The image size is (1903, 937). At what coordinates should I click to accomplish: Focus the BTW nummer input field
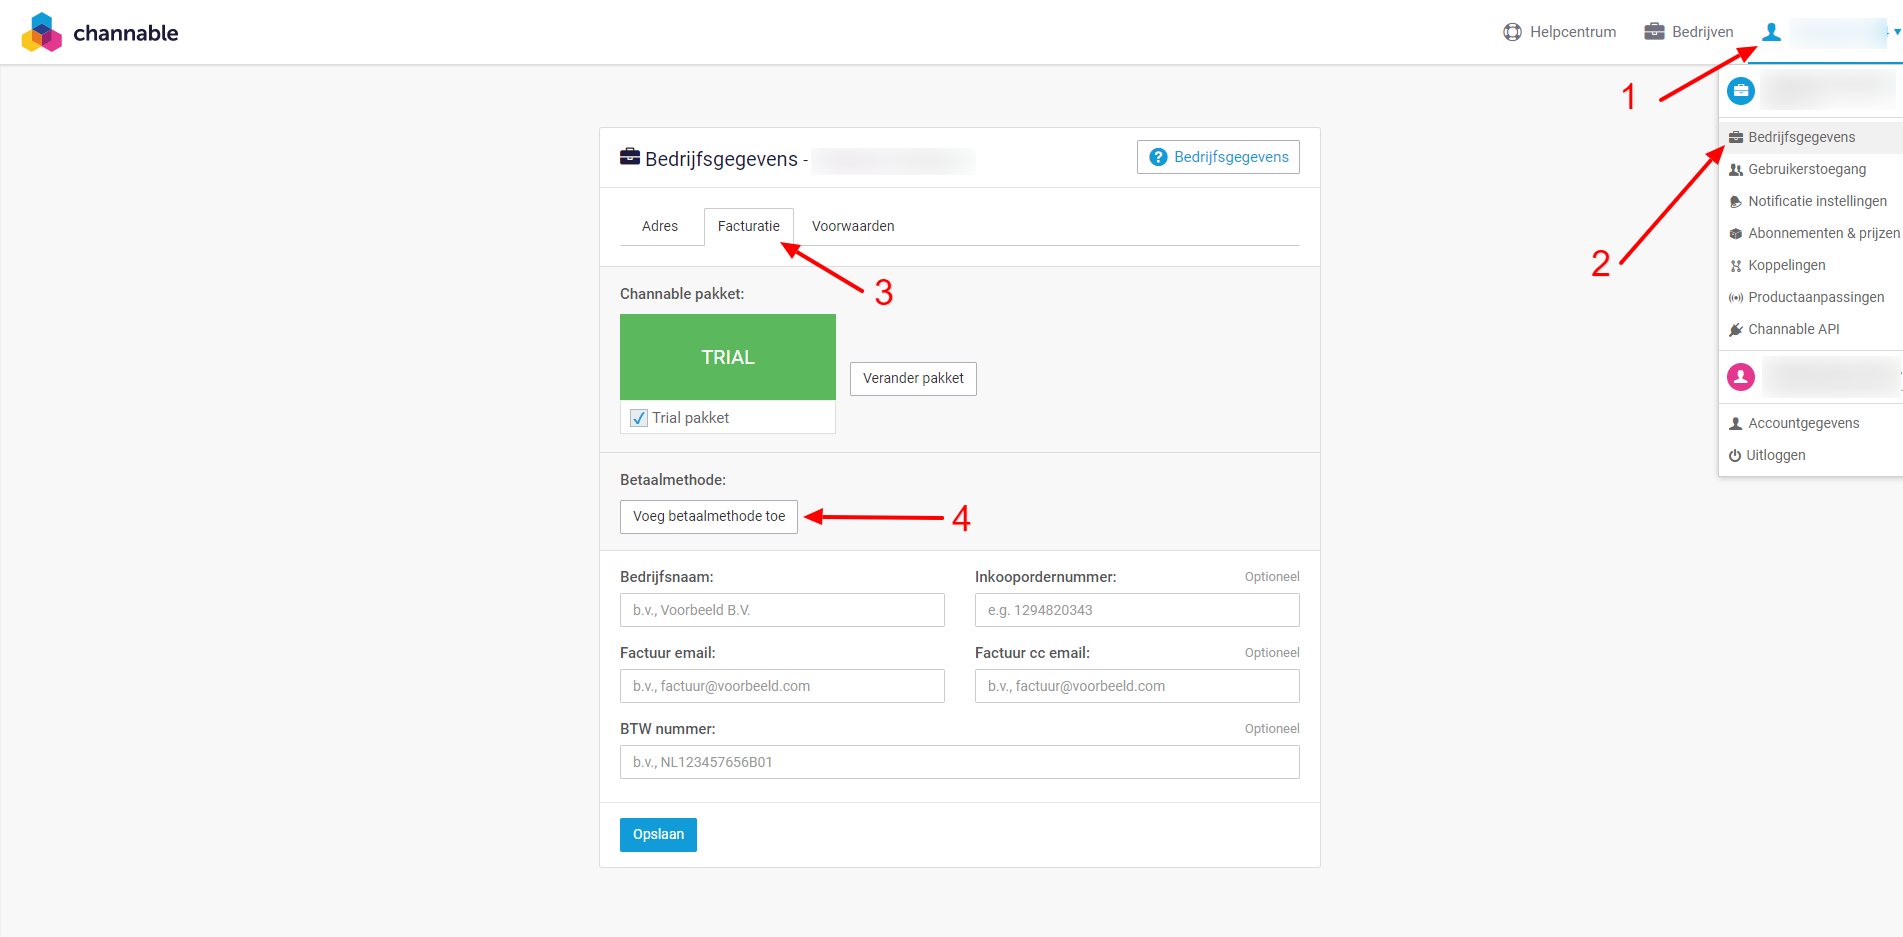(x=960, y=762)
